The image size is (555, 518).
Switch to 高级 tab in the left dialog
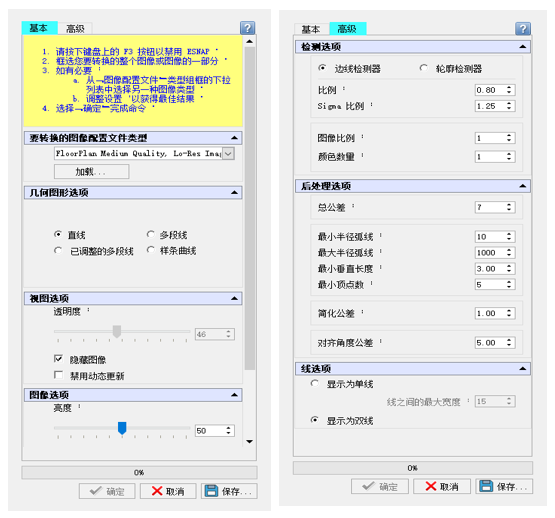(x=75, y=29)
